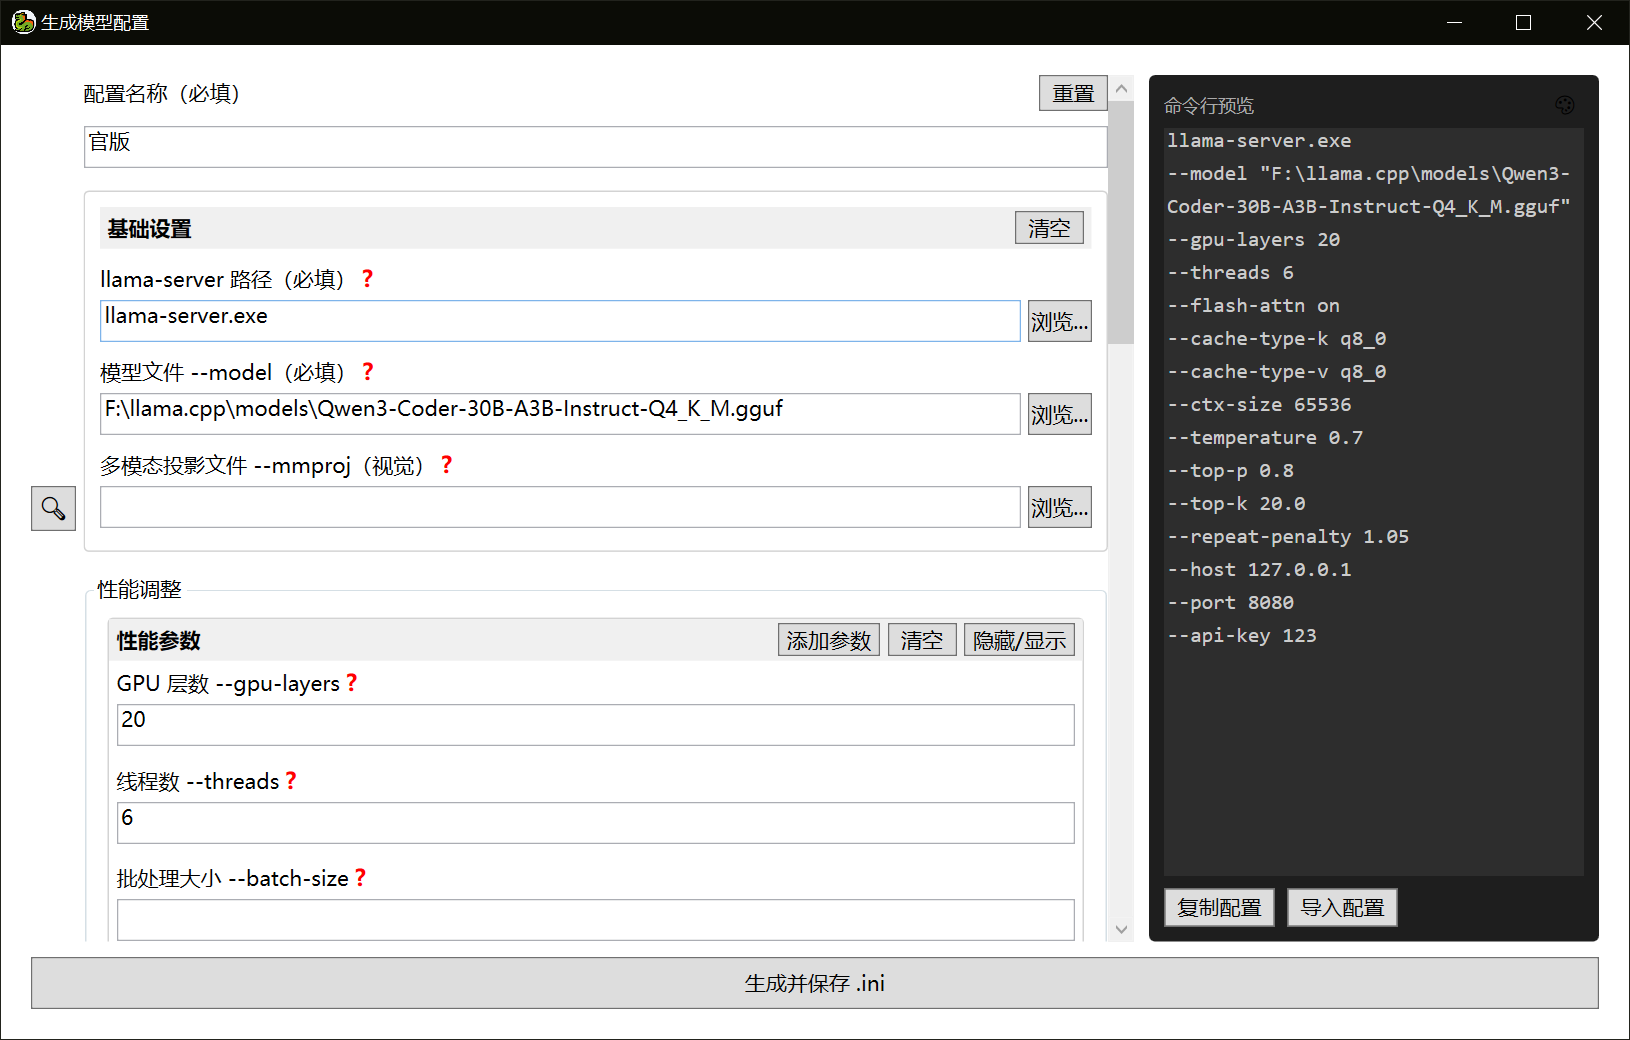This screenshot has width=1630, height=1040.
Task: Focus the model file path field
Action: click(x=560, y=414)
